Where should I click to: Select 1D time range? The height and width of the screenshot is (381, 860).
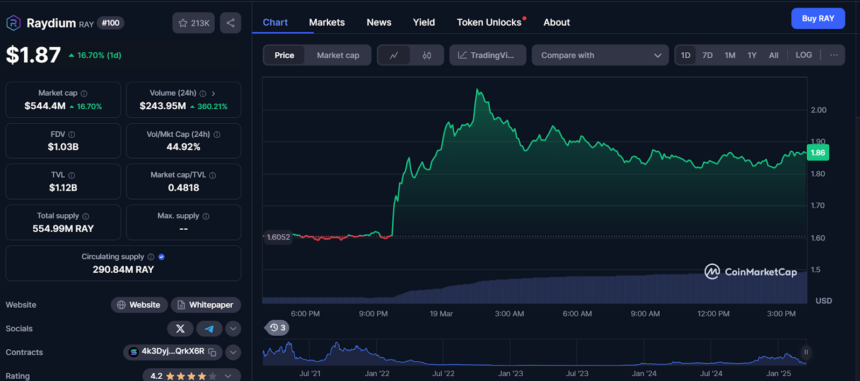pyautogui.click(x=686, y=55)
